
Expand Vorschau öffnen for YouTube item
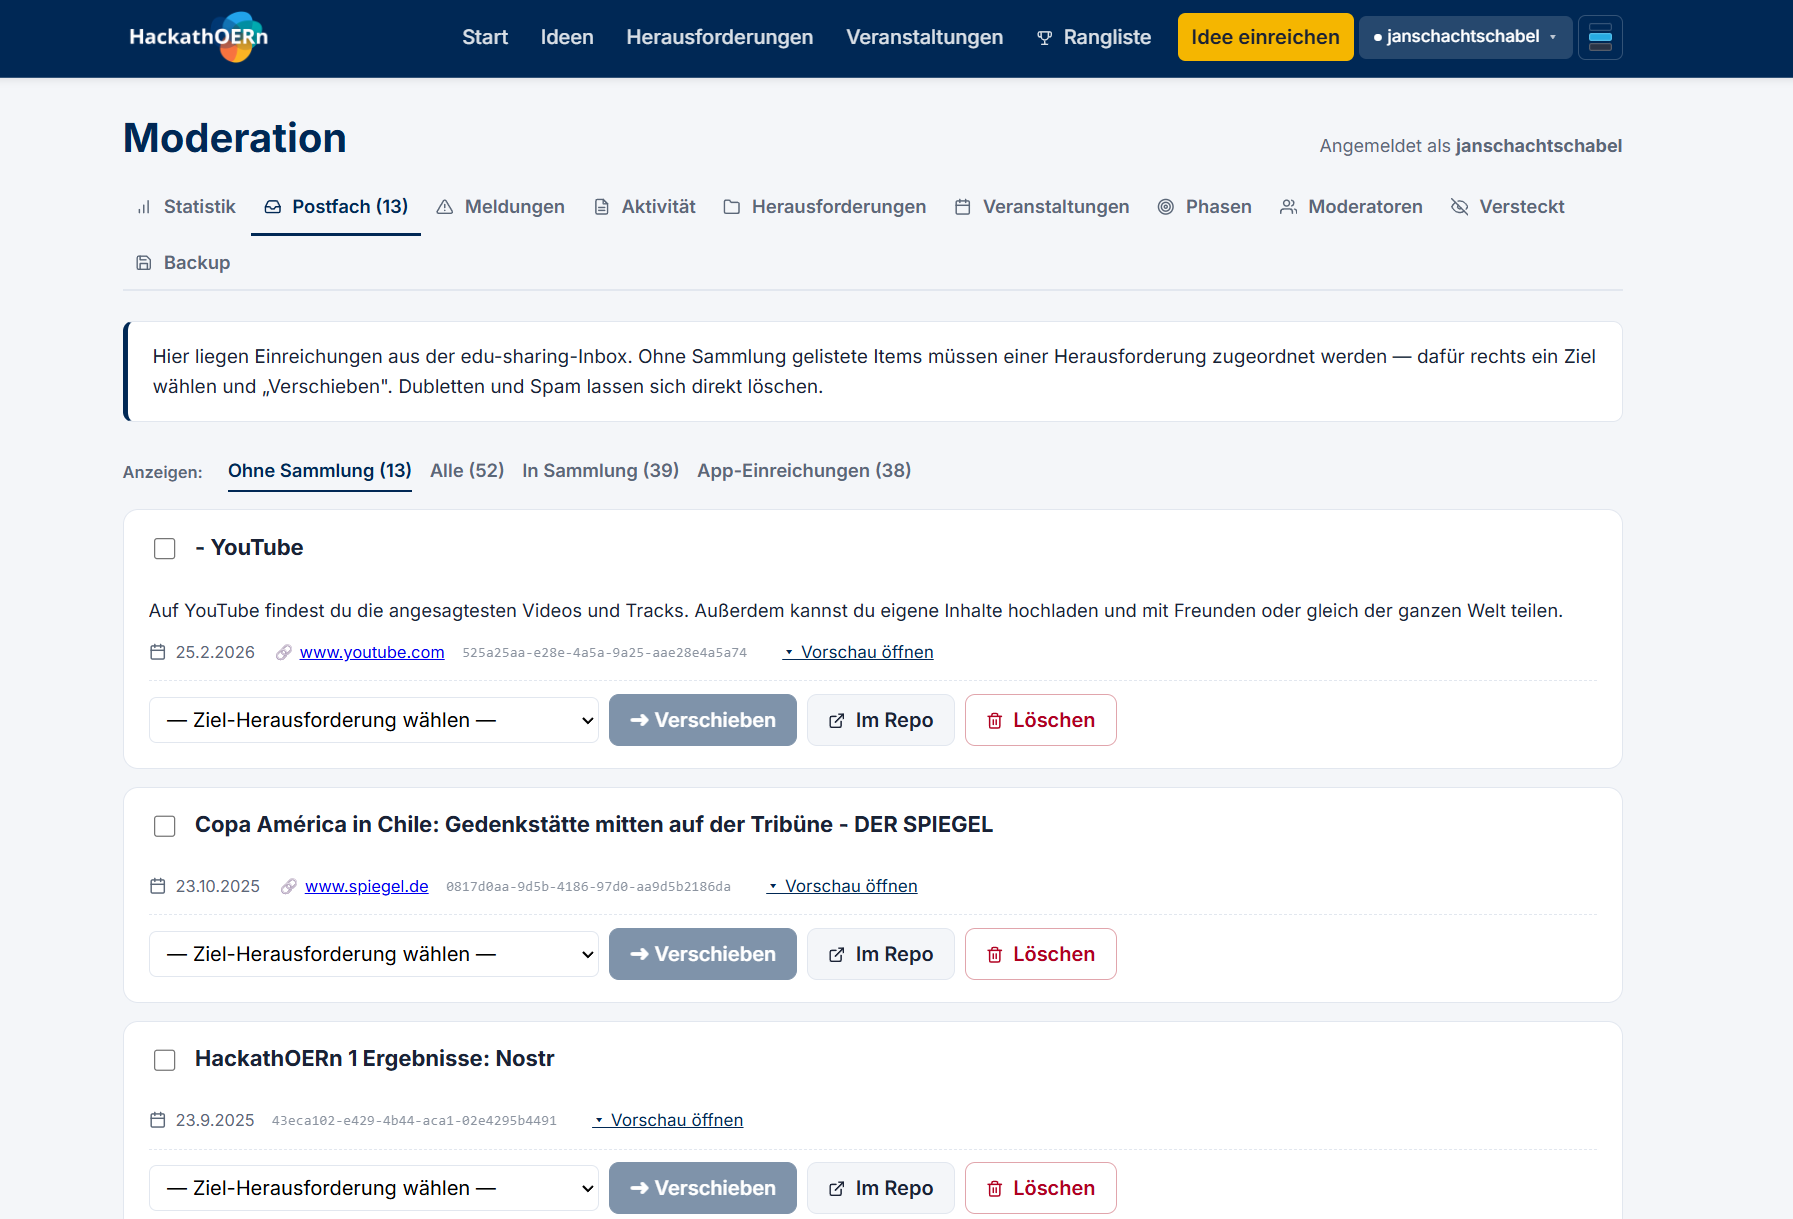click(x=858, y=652)
